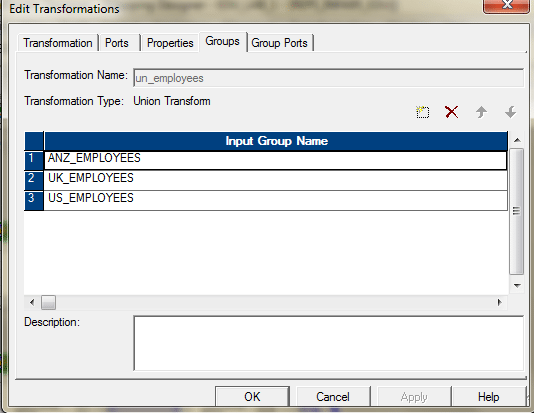Switch to the Transformation tab
This screenshot has height=413, width=534.
58,43
